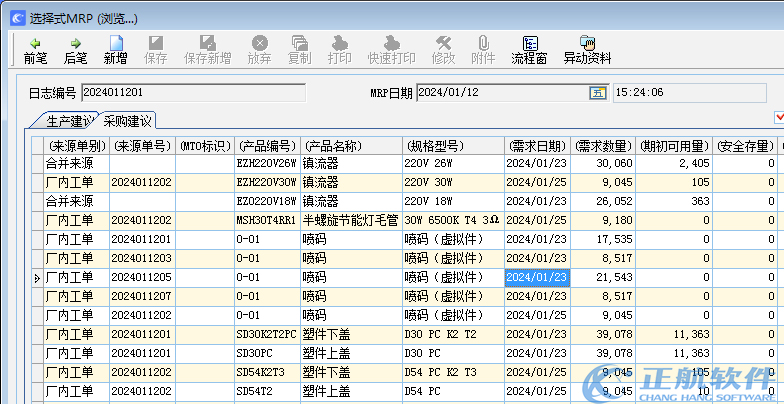Click the 复制 copy icon

click(299, 49)
